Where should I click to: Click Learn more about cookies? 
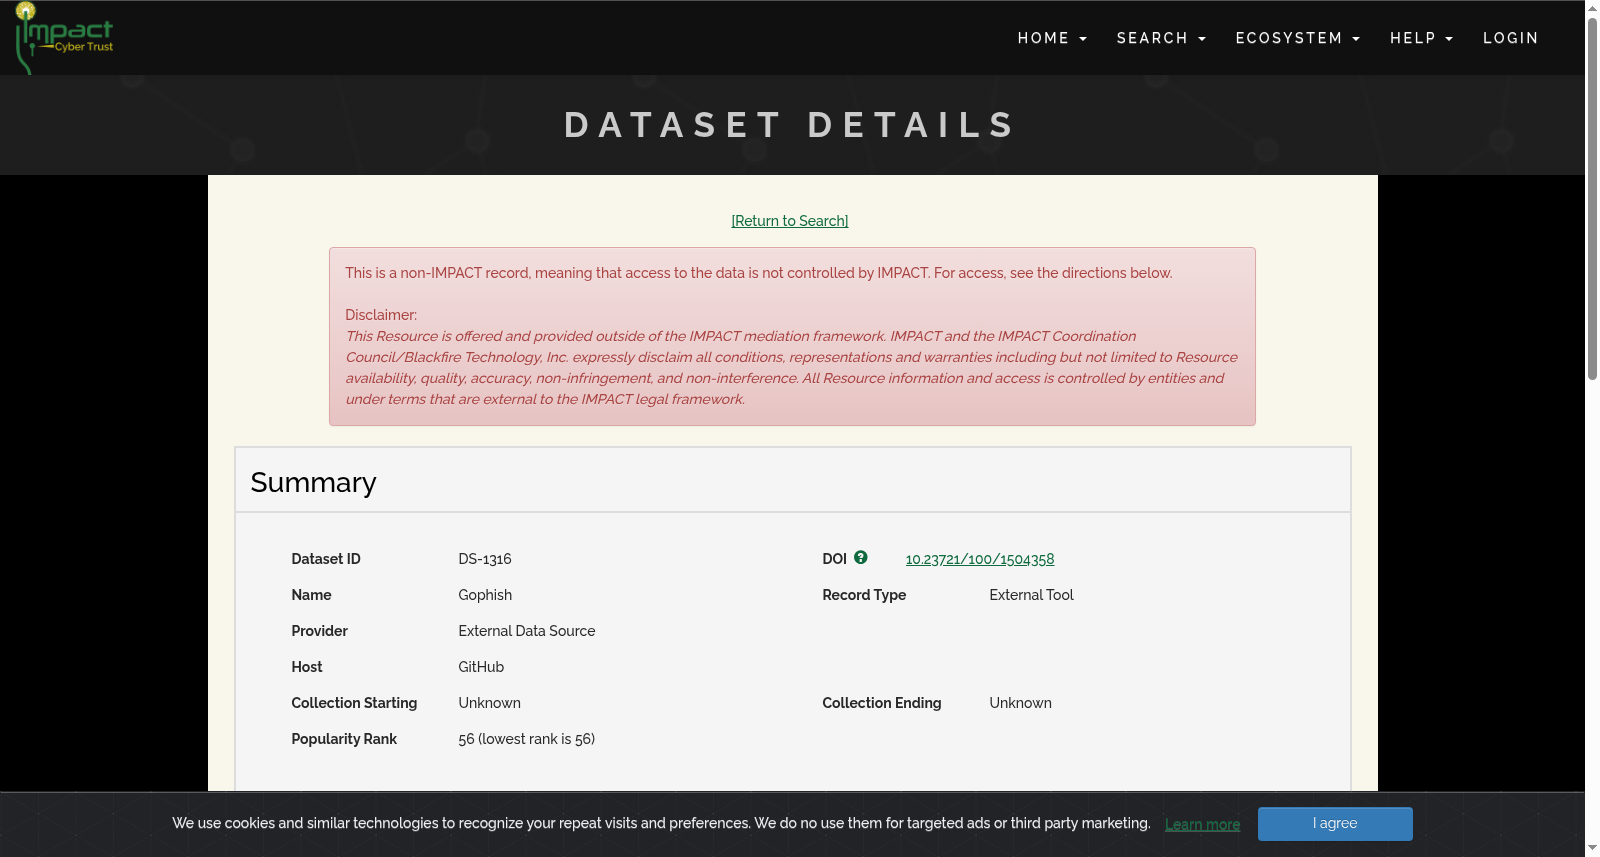[x=1202, y=824]
